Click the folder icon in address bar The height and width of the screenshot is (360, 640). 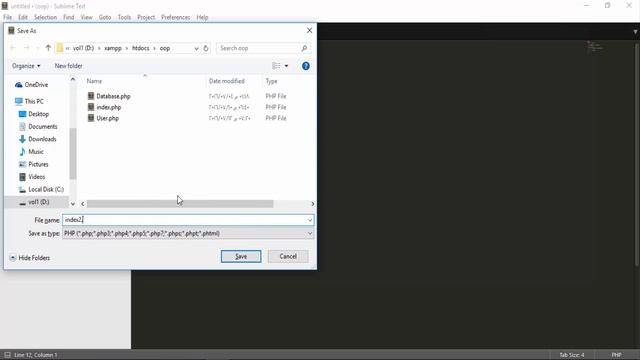60,48
